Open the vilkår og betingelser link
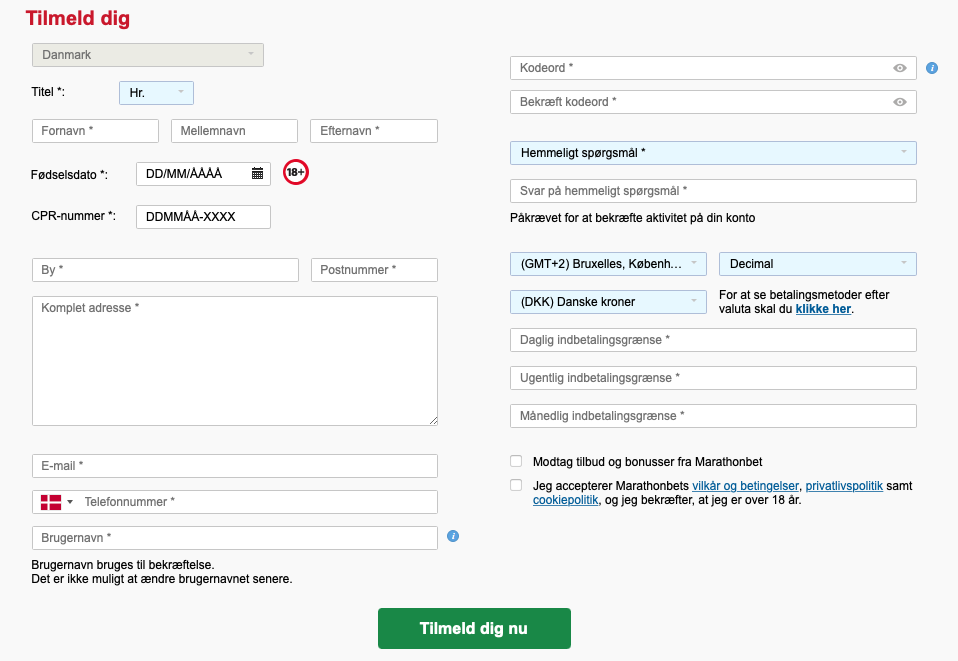The image size is (958, 661). 745,486
